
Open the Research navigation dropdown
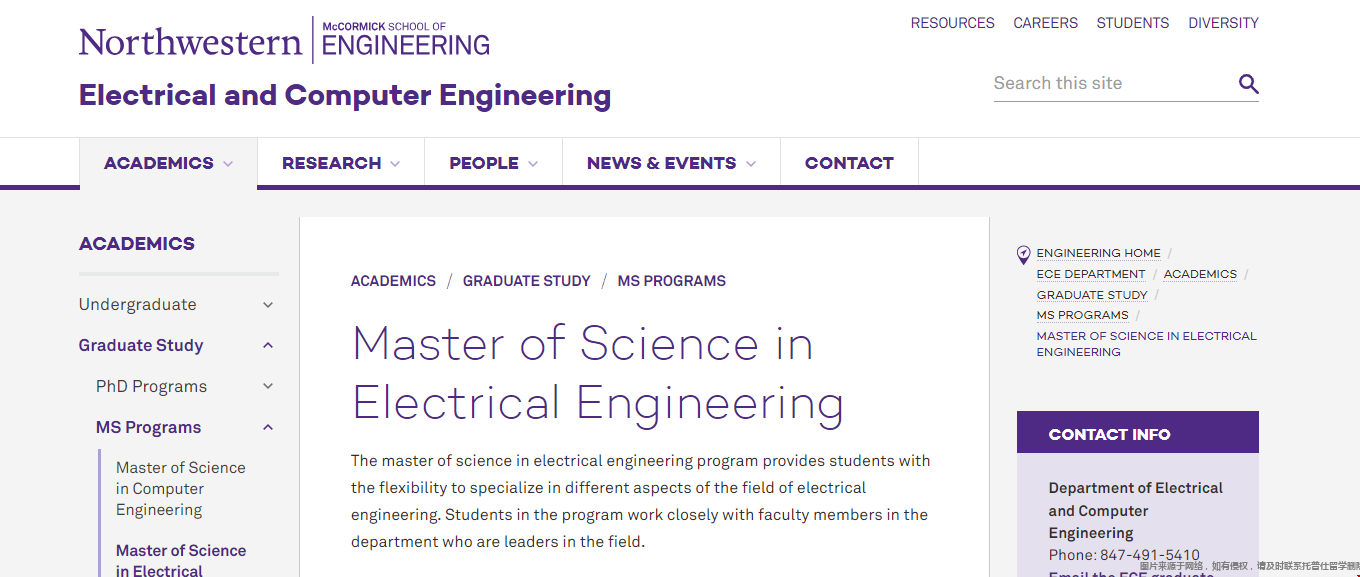tap(341, 163)
